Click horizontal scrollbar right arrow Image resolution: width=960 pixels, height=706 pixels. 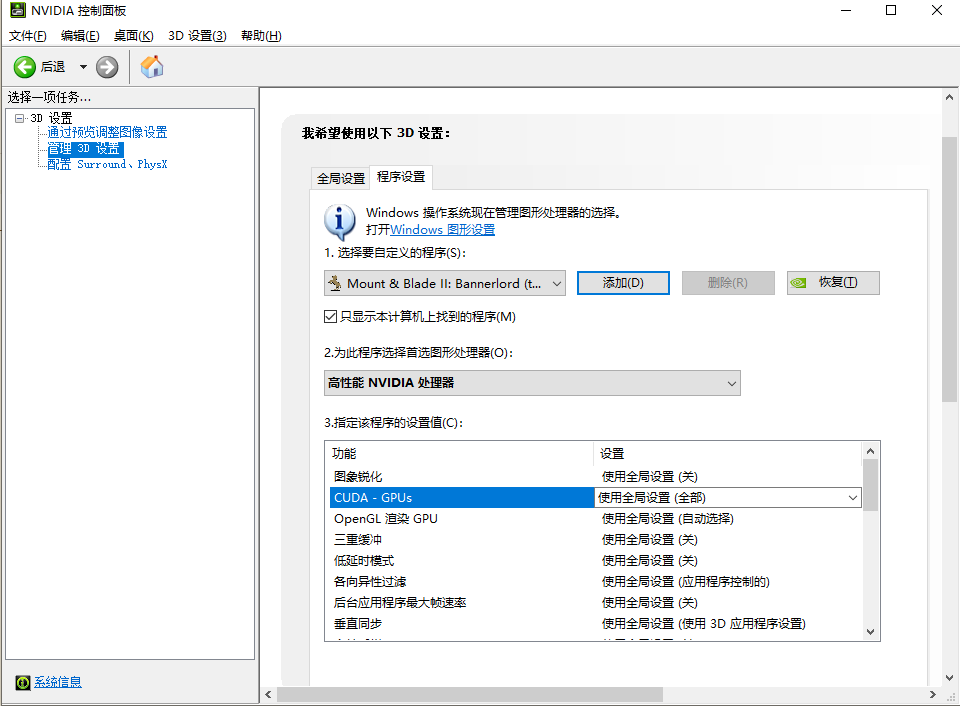932,694
